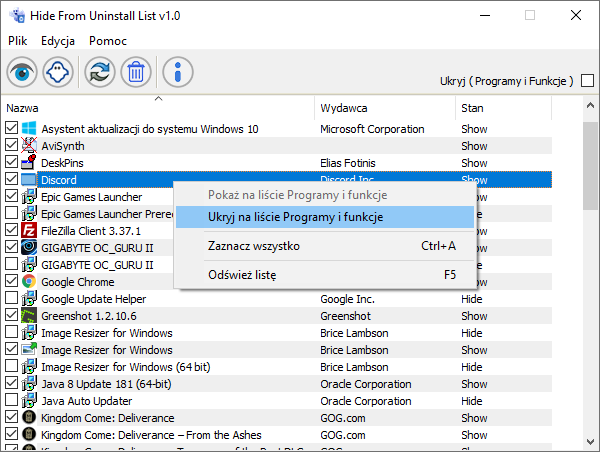Click the Epic Games Launcher icon

pyautogui.click(x=29, y=196)
